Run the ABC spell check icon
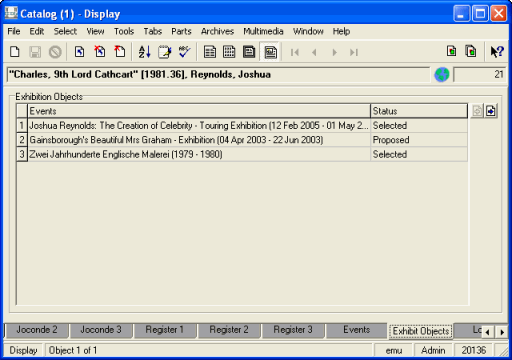The height and width of the screenshot is (360, 512). pyautogui.click(x=185, y=52)
